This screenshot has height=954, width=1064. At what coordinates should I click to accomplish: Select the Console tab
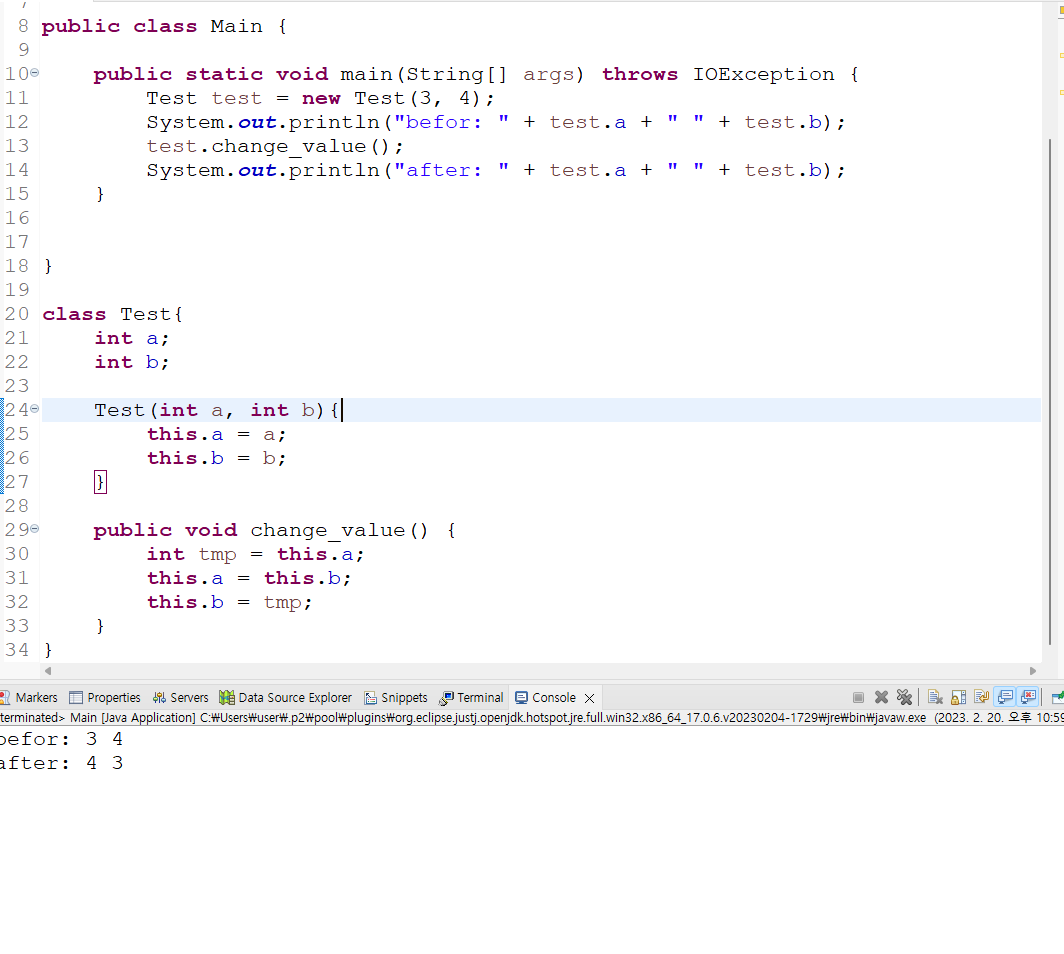(554, 698)
